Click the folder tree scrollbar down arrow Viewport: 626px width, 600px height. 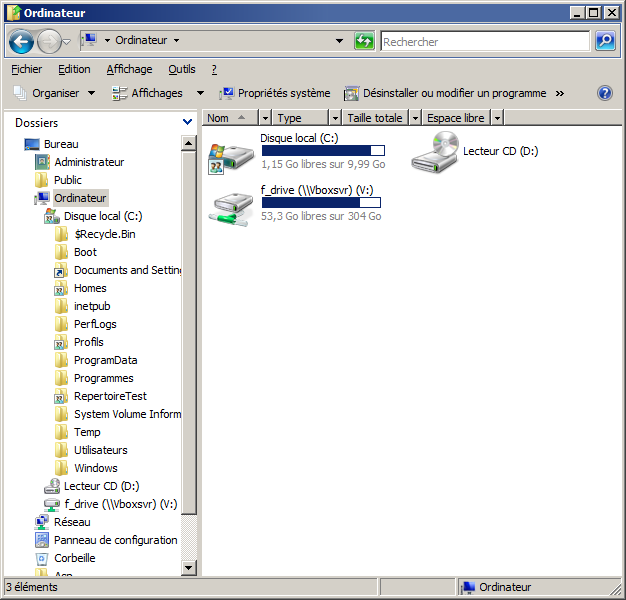(x=189, y=568)
